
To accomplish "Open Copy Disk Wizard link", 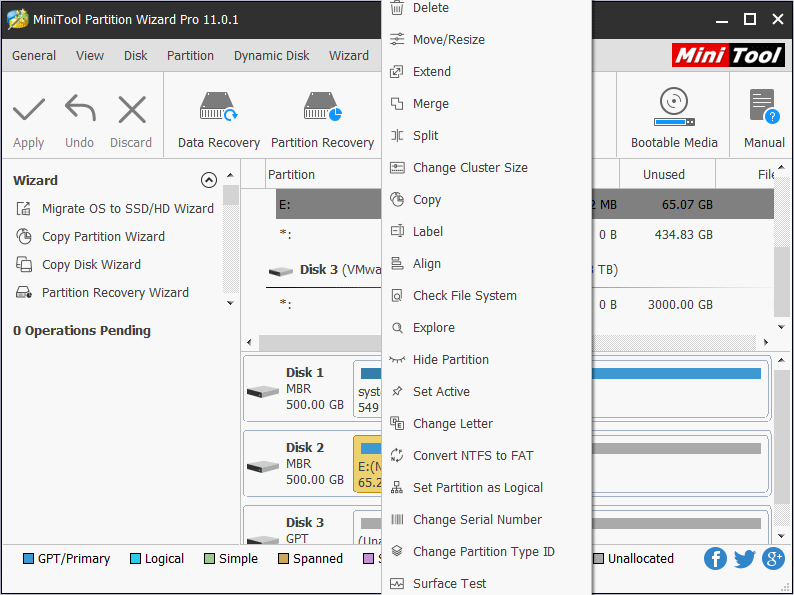I will [x=91, y=264].
